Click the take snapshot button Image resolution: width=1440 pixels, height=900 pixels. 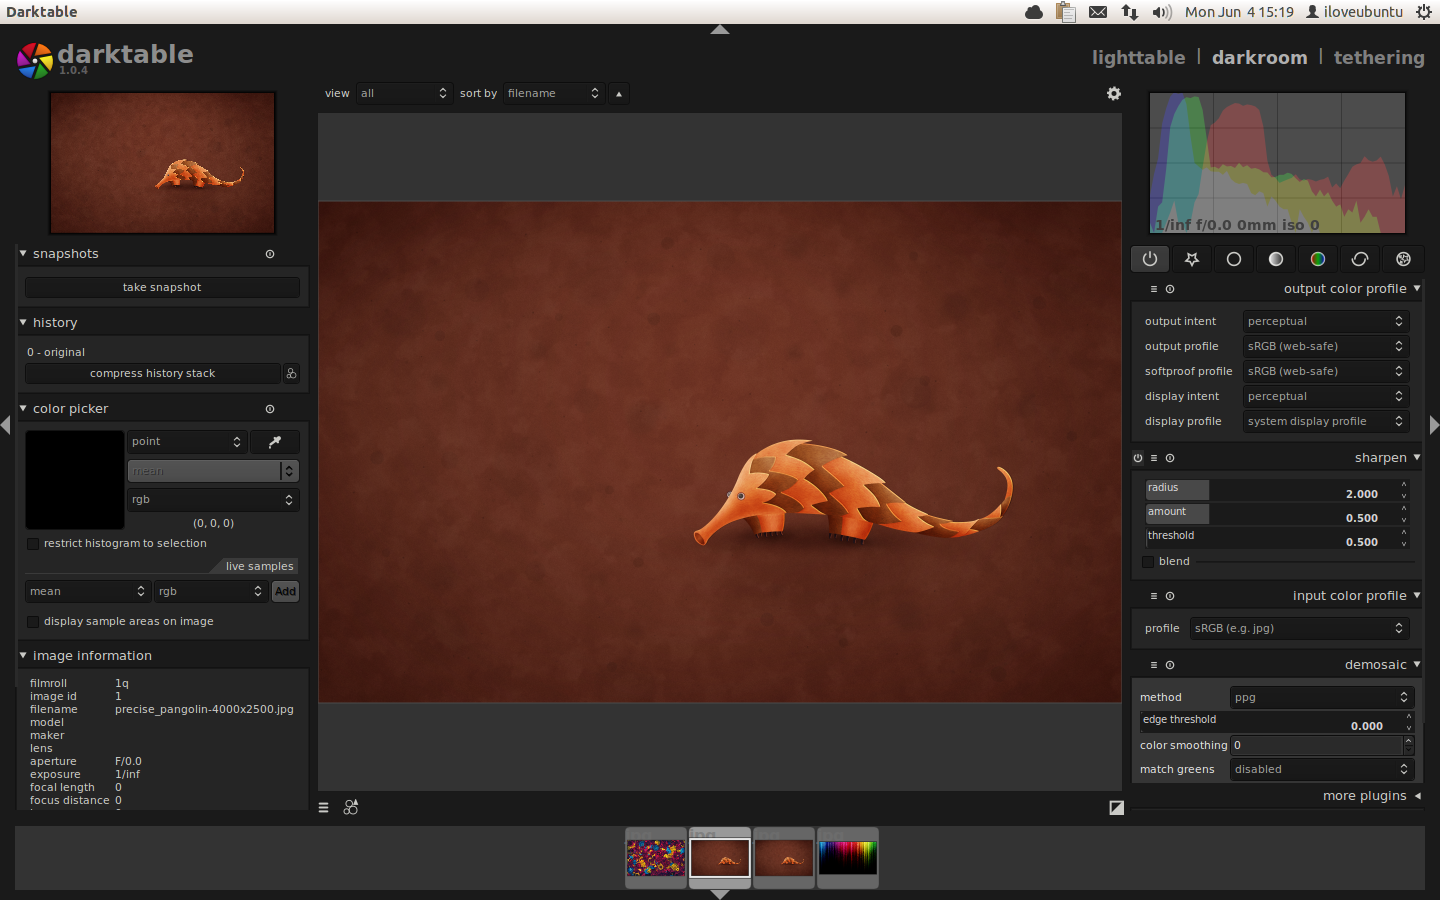point(162,288)
